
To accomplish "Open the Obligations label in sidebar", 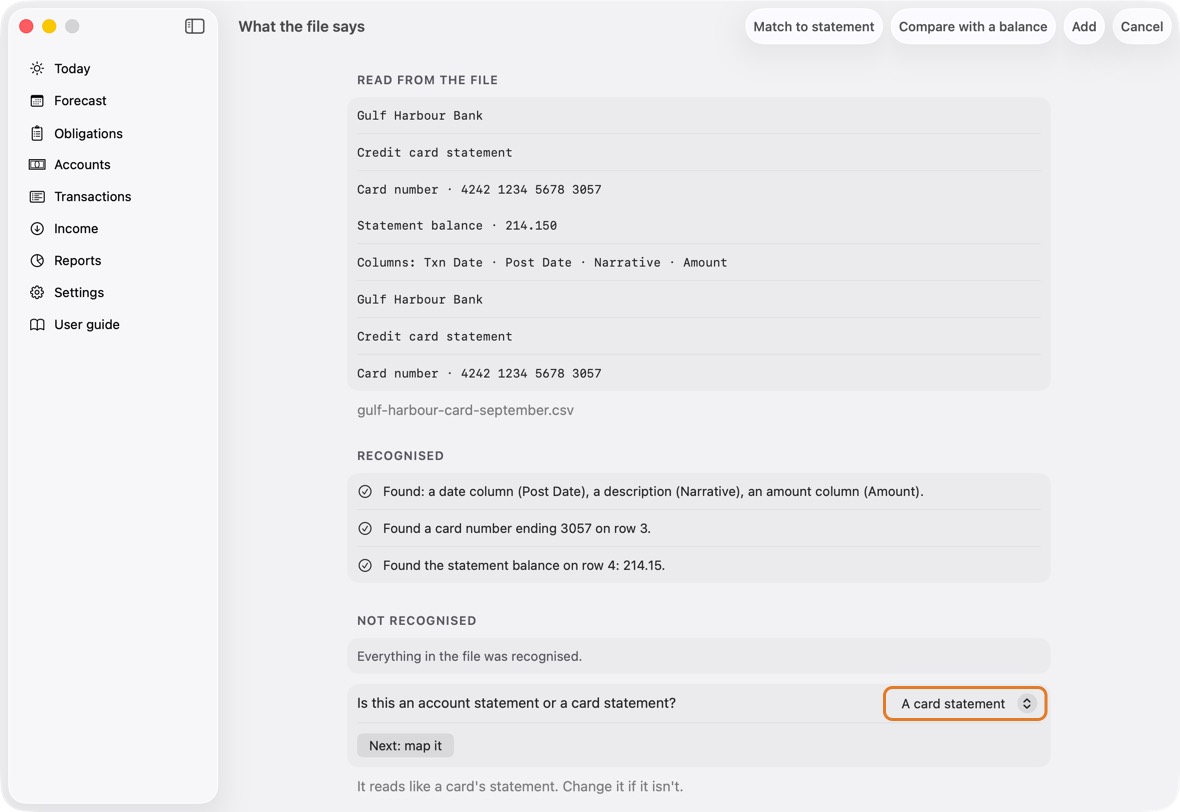I will click(x=88, y=133).
